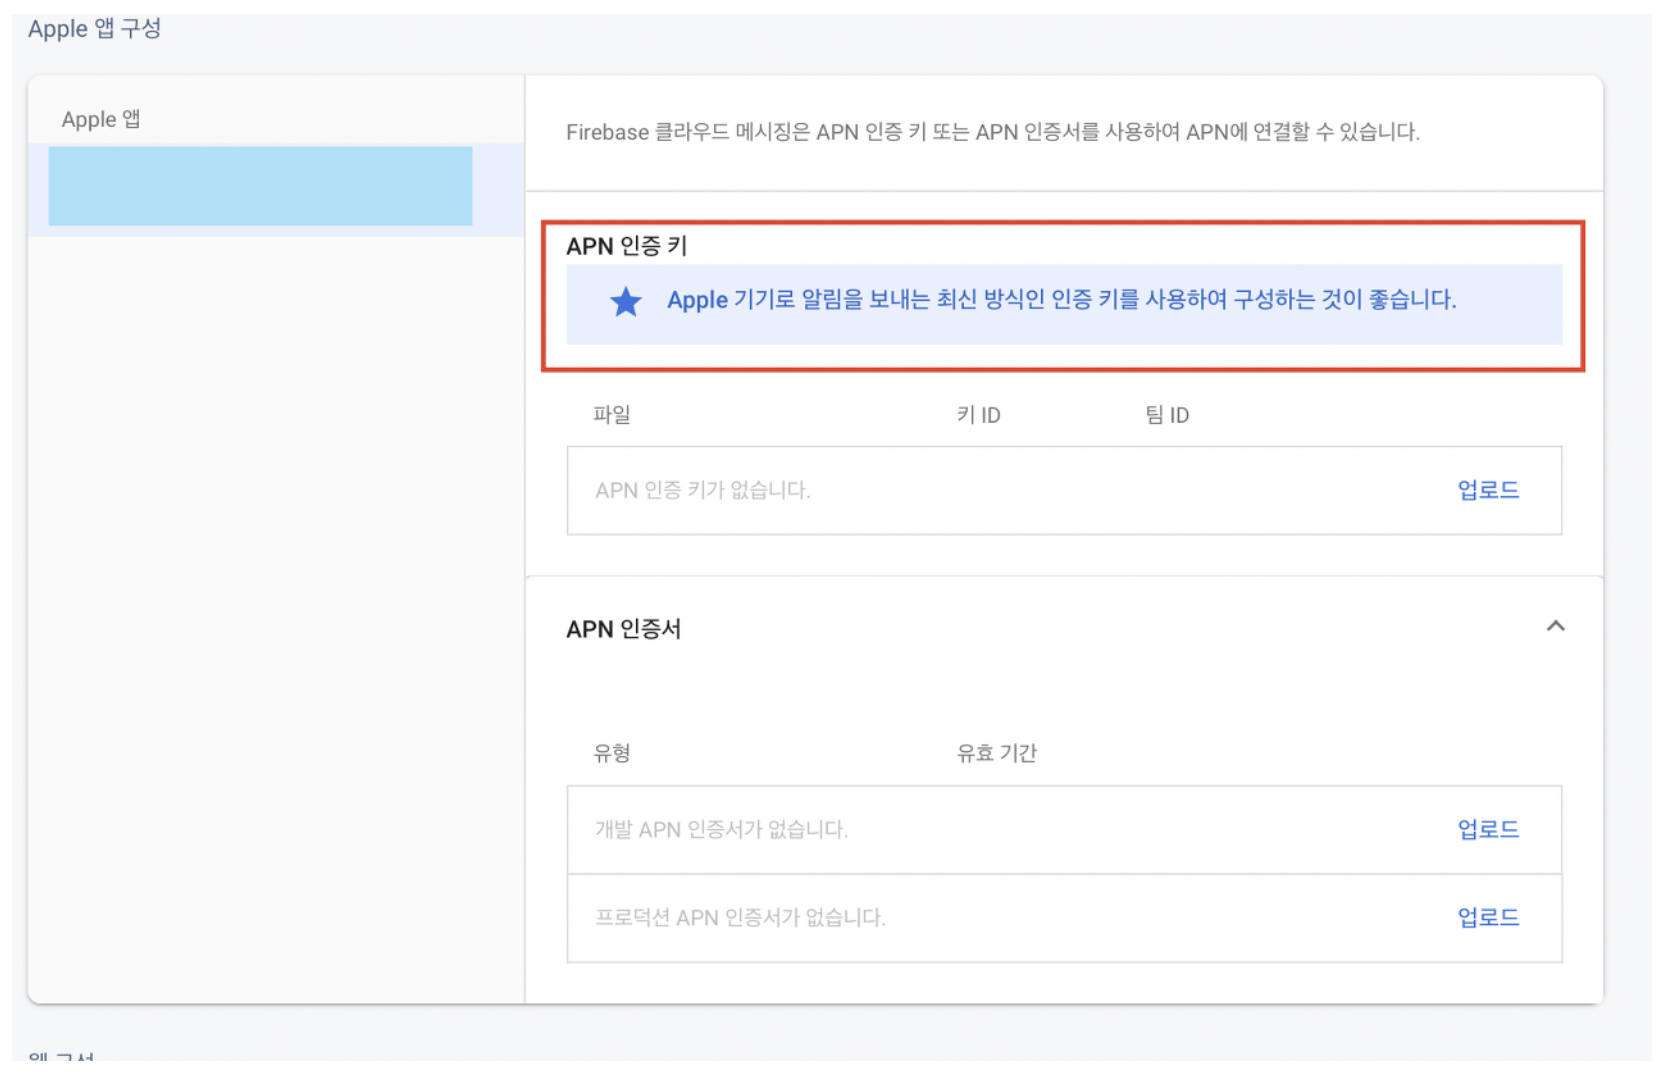Click the '파일' column header
This screenshot has height=1076, width=1664.
click(612, 414)
